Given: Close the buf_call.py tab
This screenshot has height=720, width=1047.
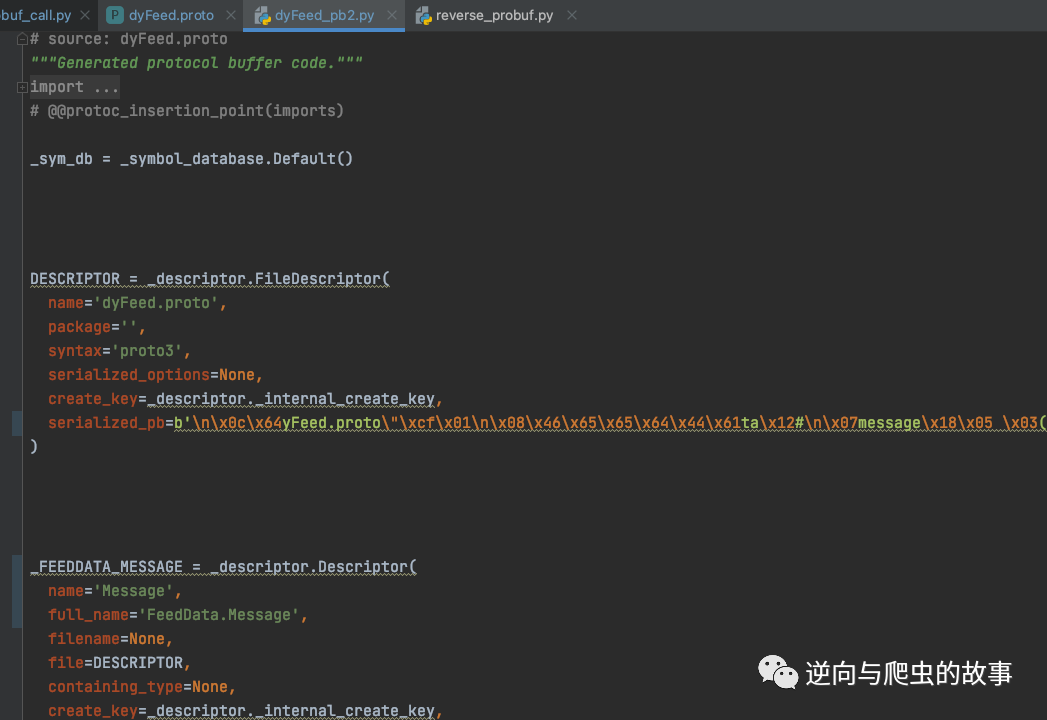Looking at the screenshot, I should [x=85, y=15].
